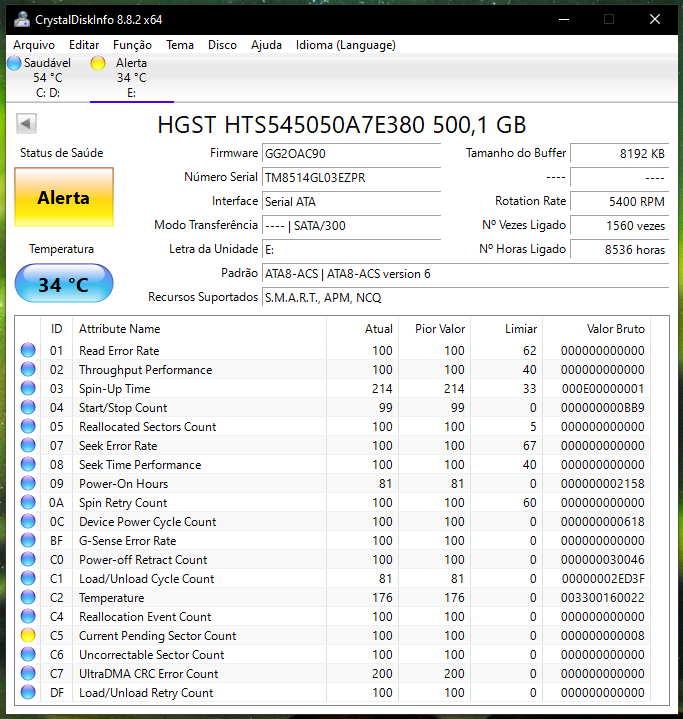The width and height of the screenshot is (683, 719).
Task: Select the Current Pending Sector Count row text
Action: coord(157,636)
